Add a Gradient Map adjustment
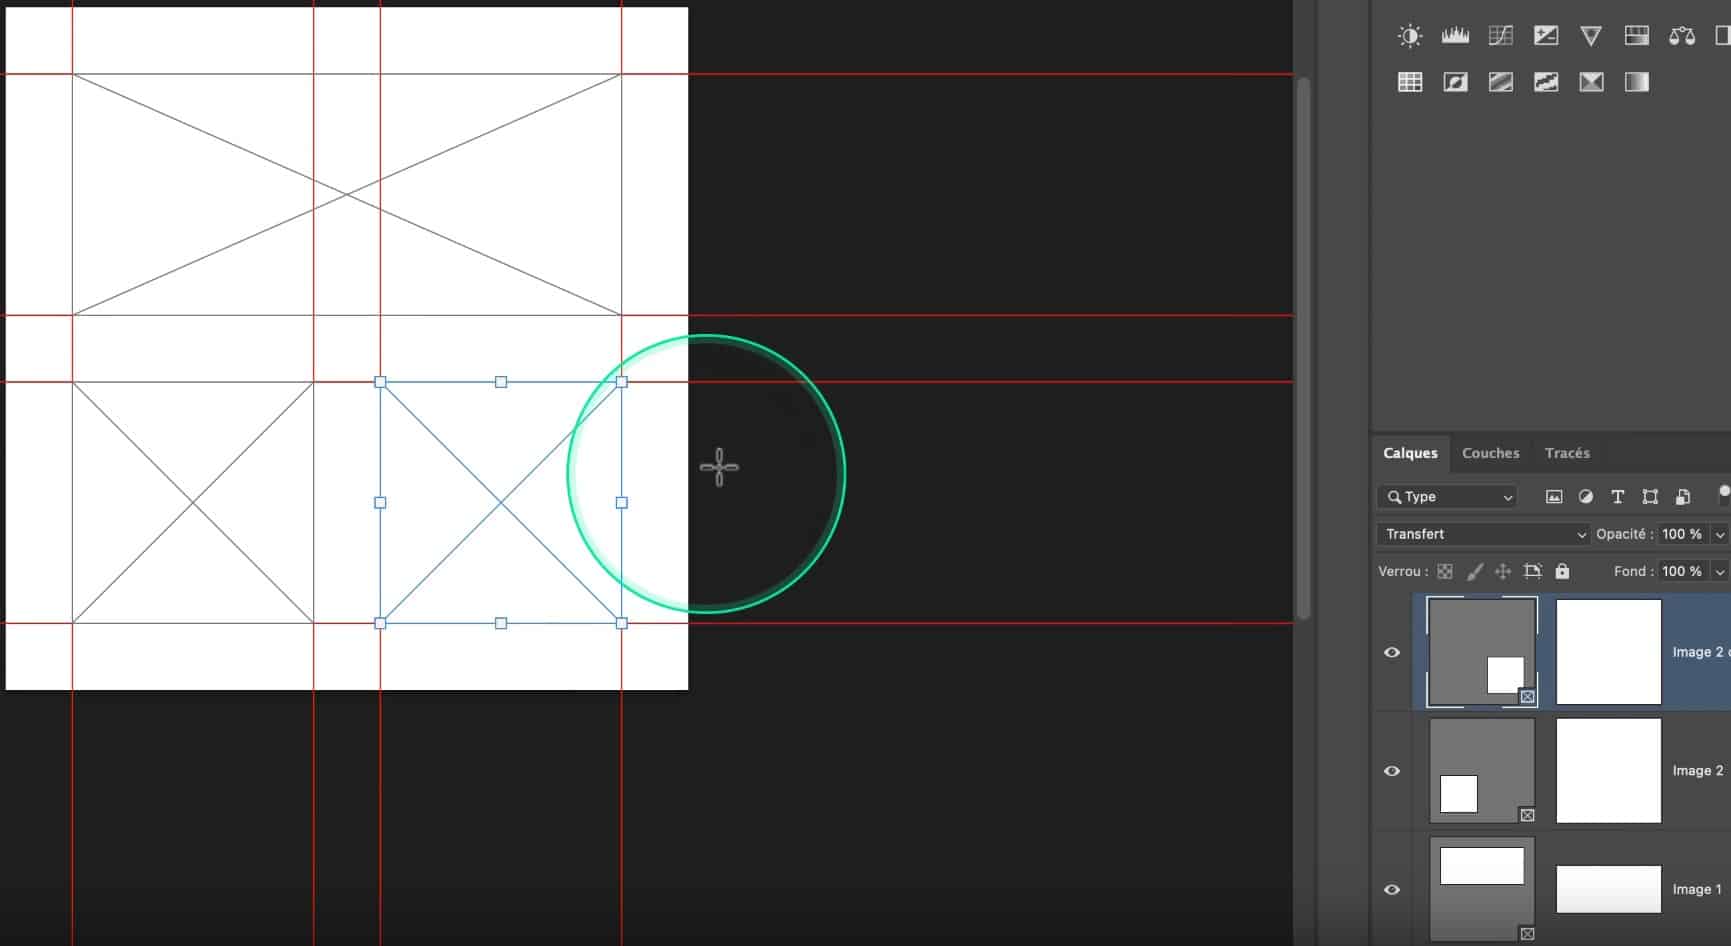Image resolution: width=1731 pixels, height=946 pixels. pyautogui.click(x=1637, y=82)
